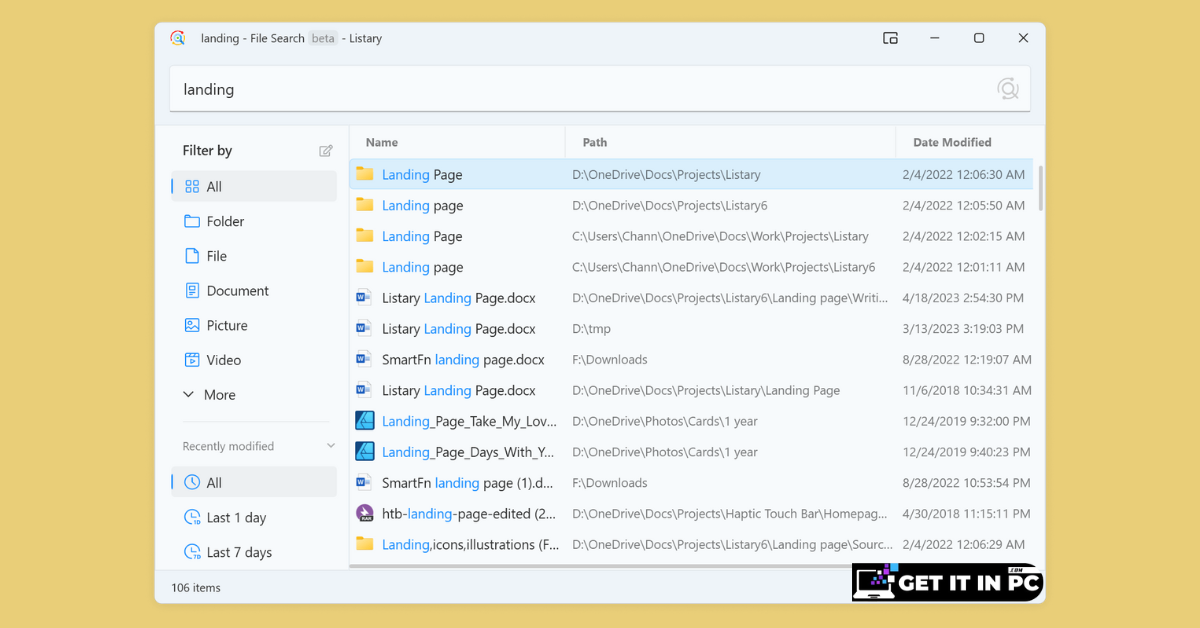Click Affinity icon of Landing_Page_Days_With_Y file

pos(365,452)
